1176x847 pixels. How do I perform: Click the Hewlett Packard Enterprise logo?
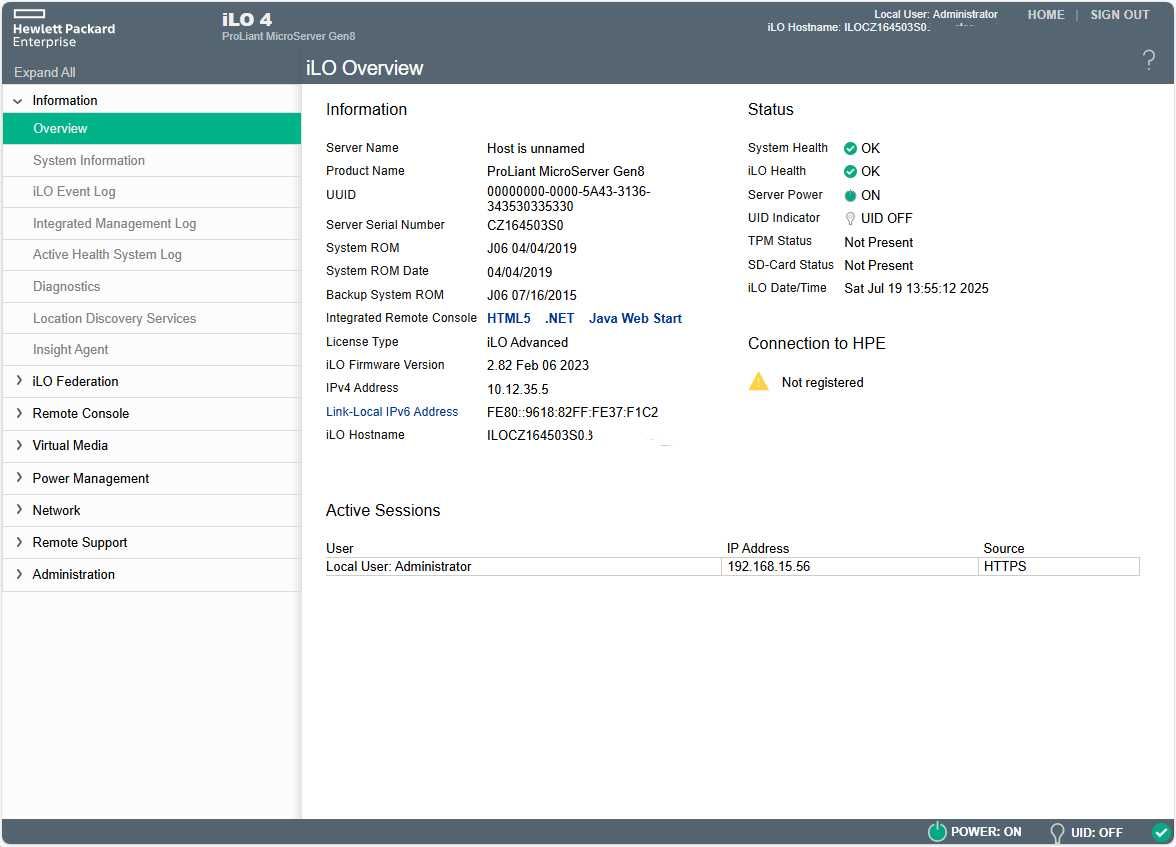pos(64,29)
